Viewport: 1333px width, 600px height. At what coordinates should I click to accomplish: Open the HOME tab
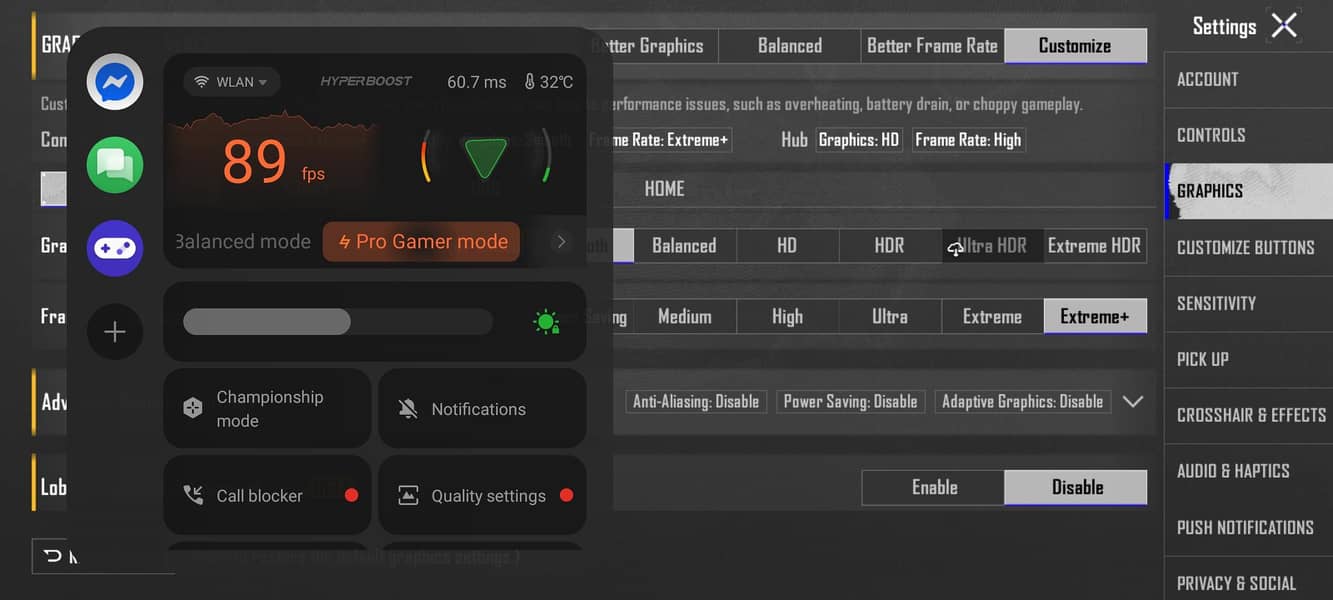664,189
